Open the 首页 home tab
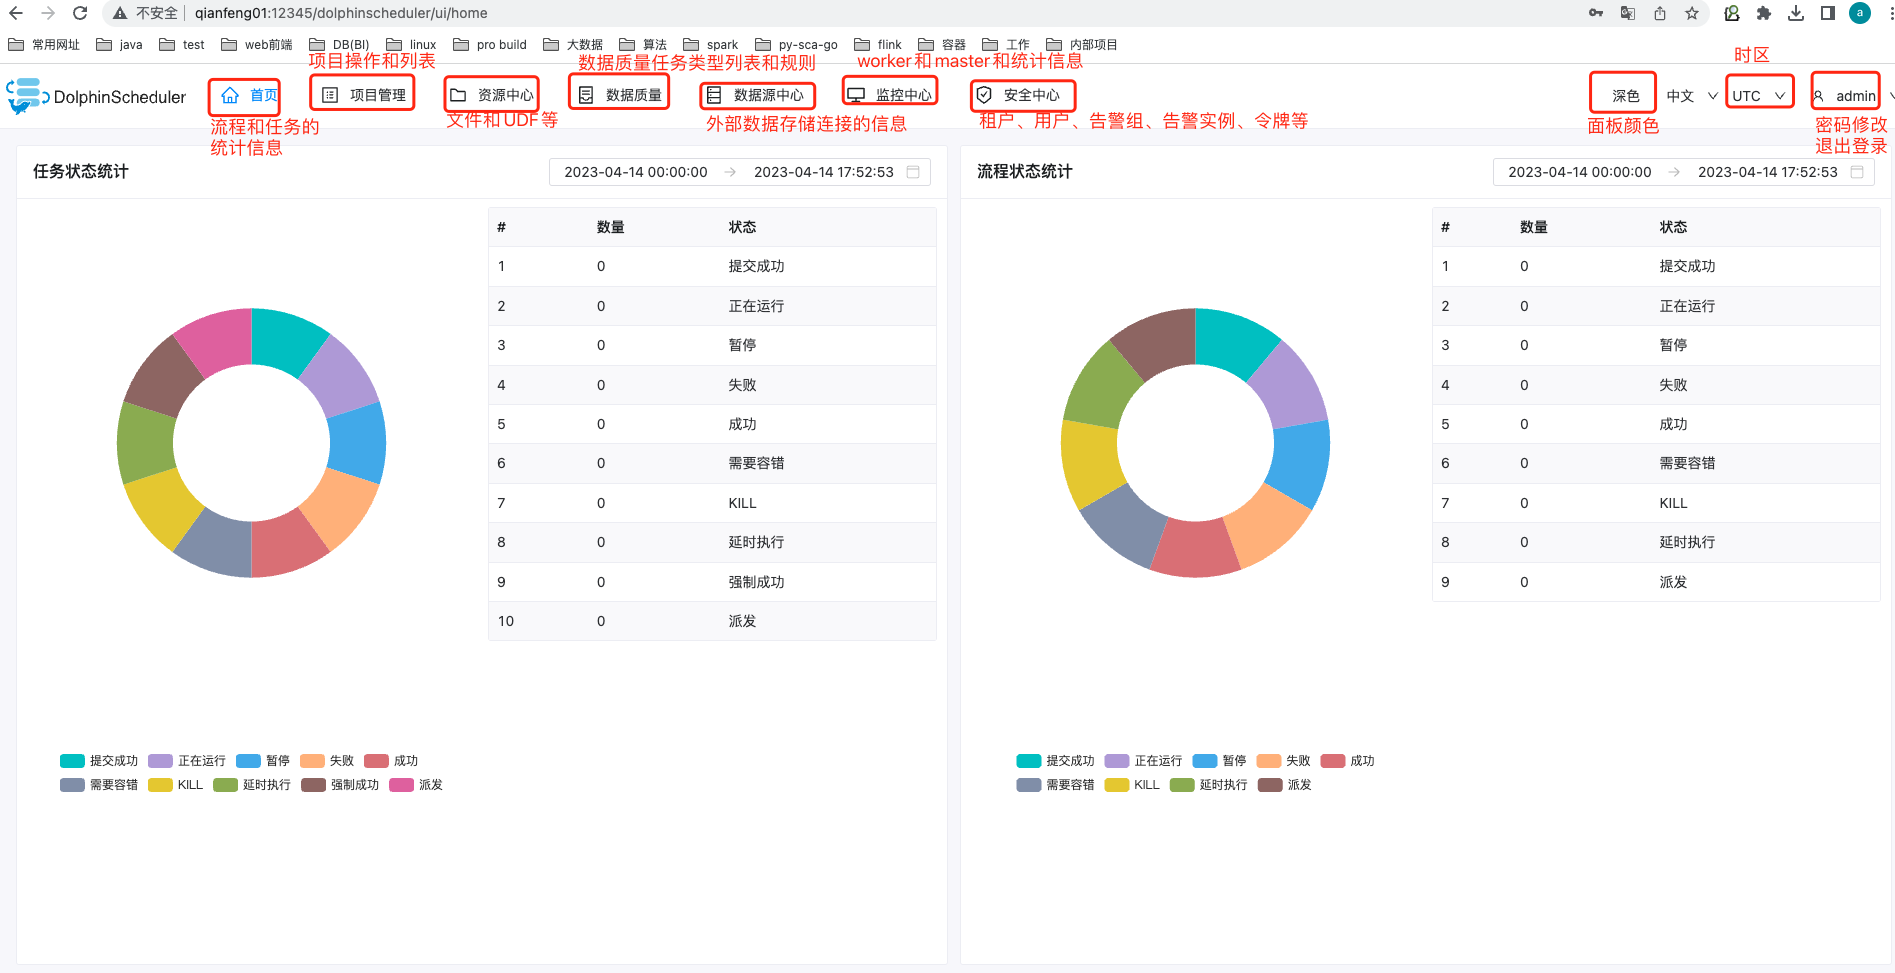The image size is (1895, 973). coord(249,95)
